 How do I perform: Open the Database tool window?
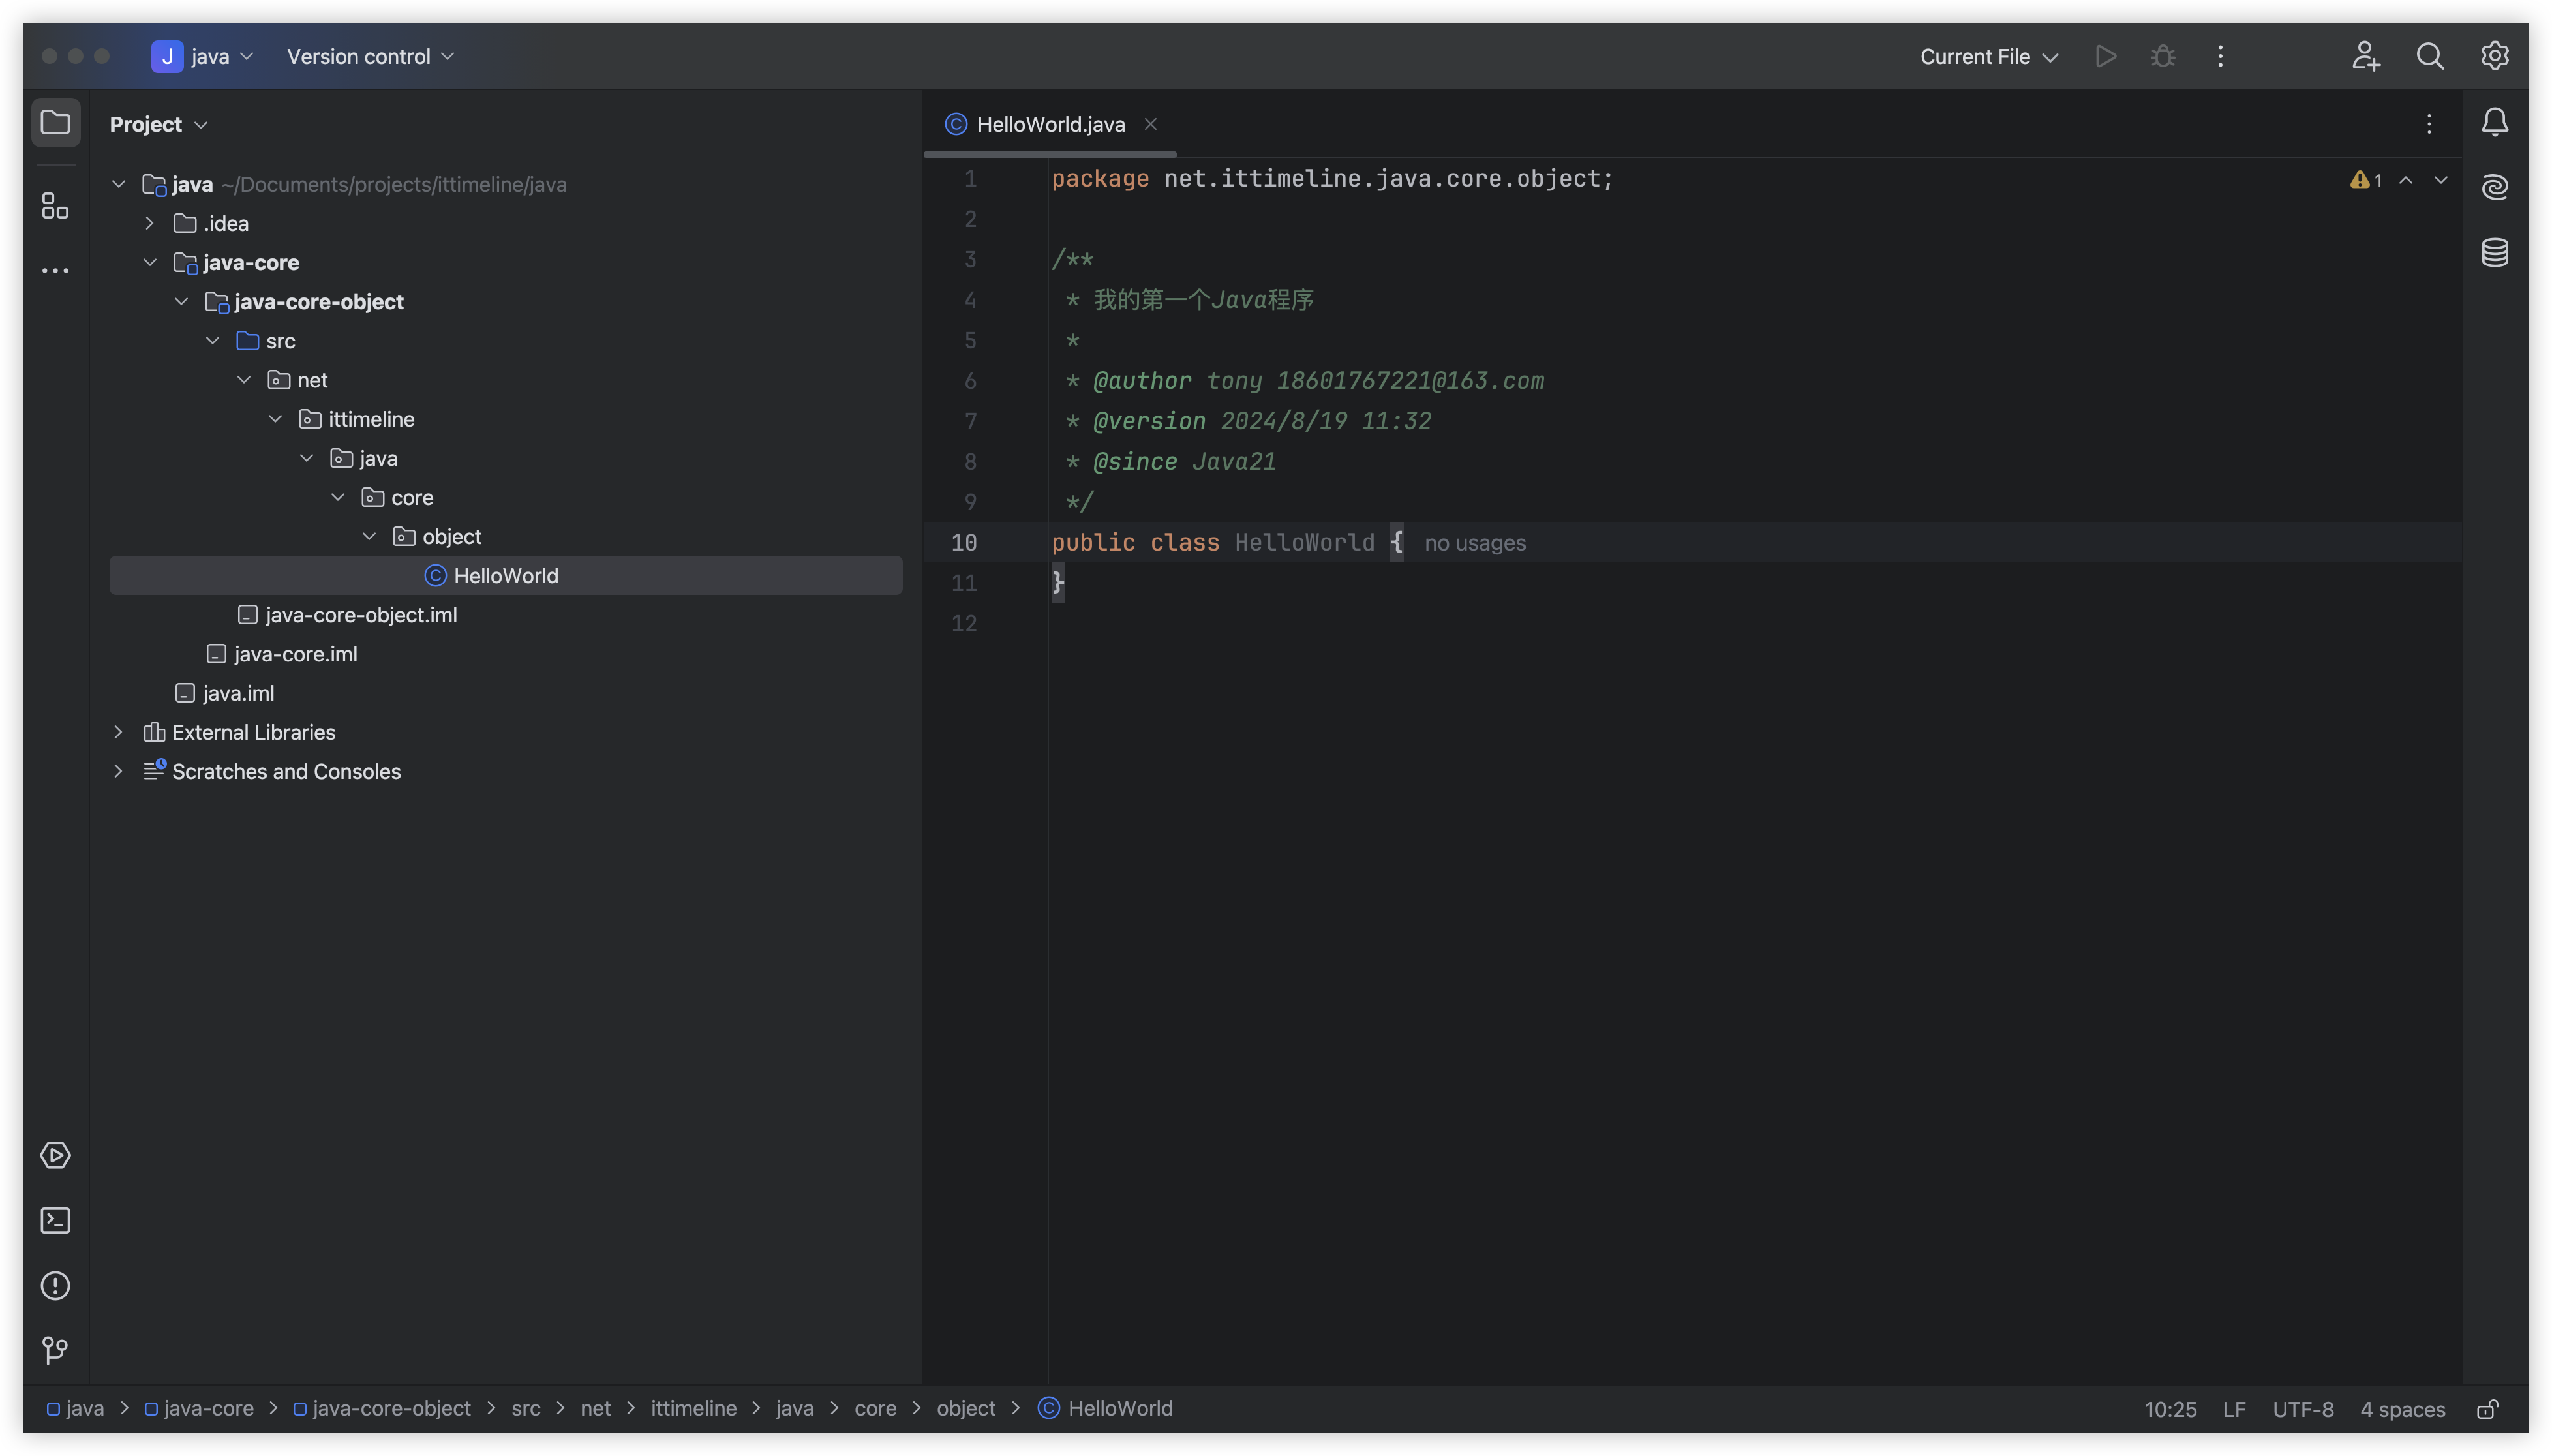click(2494, 252)
